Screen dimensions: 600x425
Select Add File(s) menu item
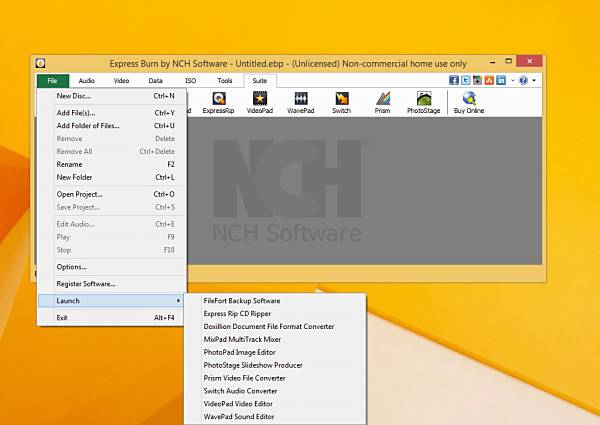pyautogui.click(x=113, y=113)
